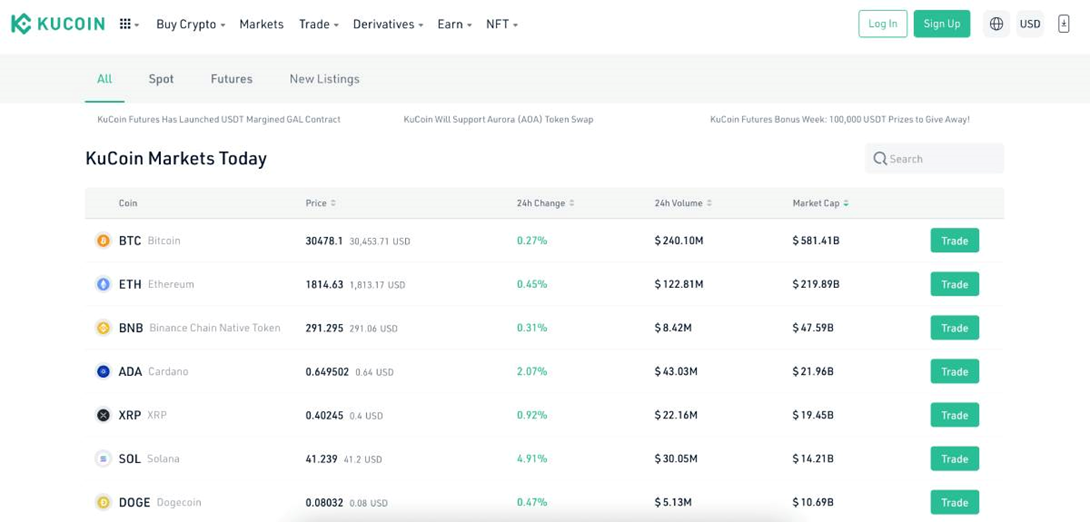1090x522 pixels.
Task: Click DOGE market cap $10.69B
Action: 813,502
